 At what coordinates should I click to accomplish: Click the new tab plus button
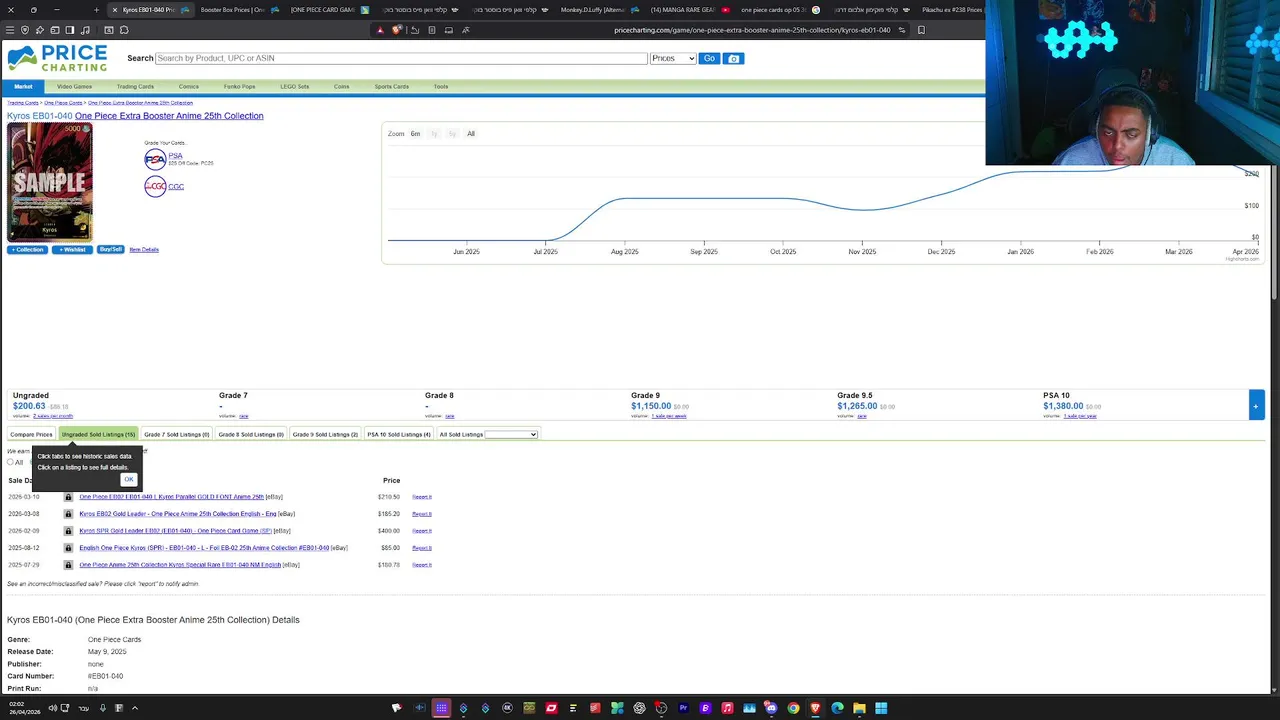[96, 10]
